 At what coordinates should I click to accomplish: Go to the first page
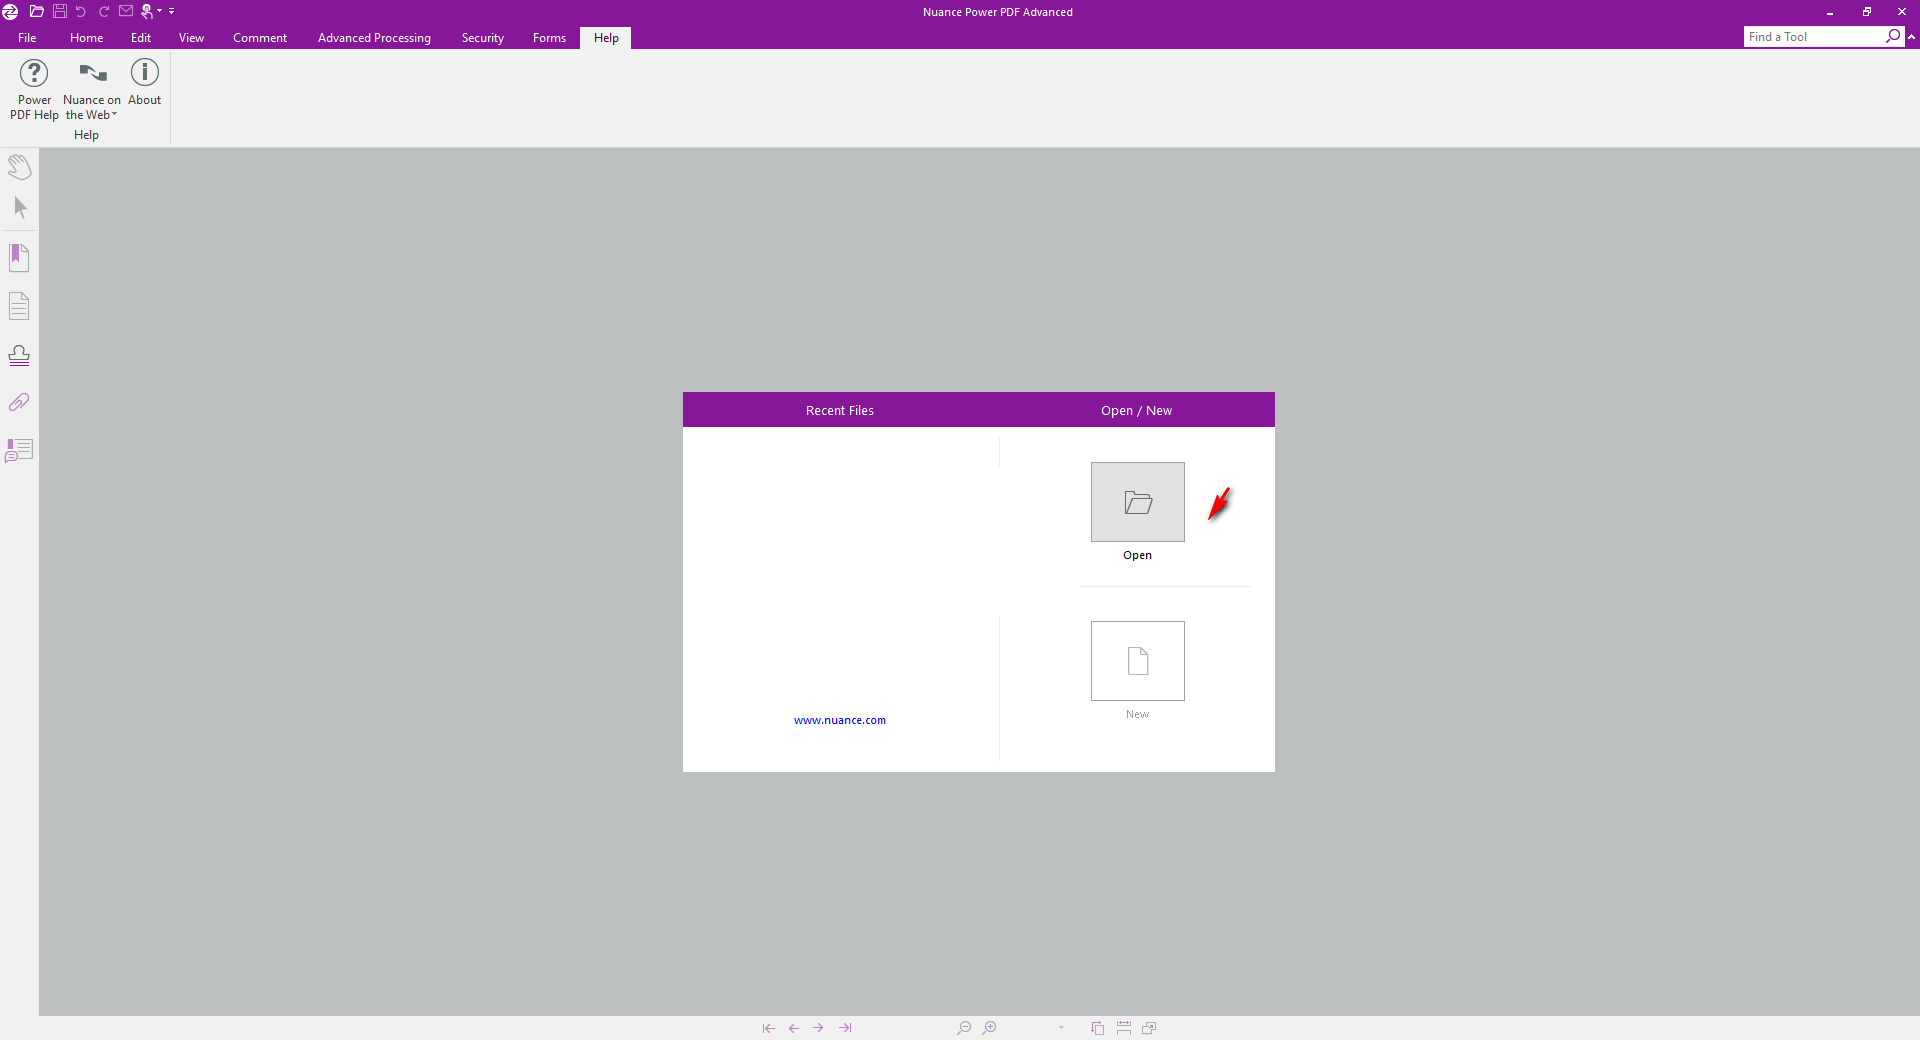pos(768,1028)
